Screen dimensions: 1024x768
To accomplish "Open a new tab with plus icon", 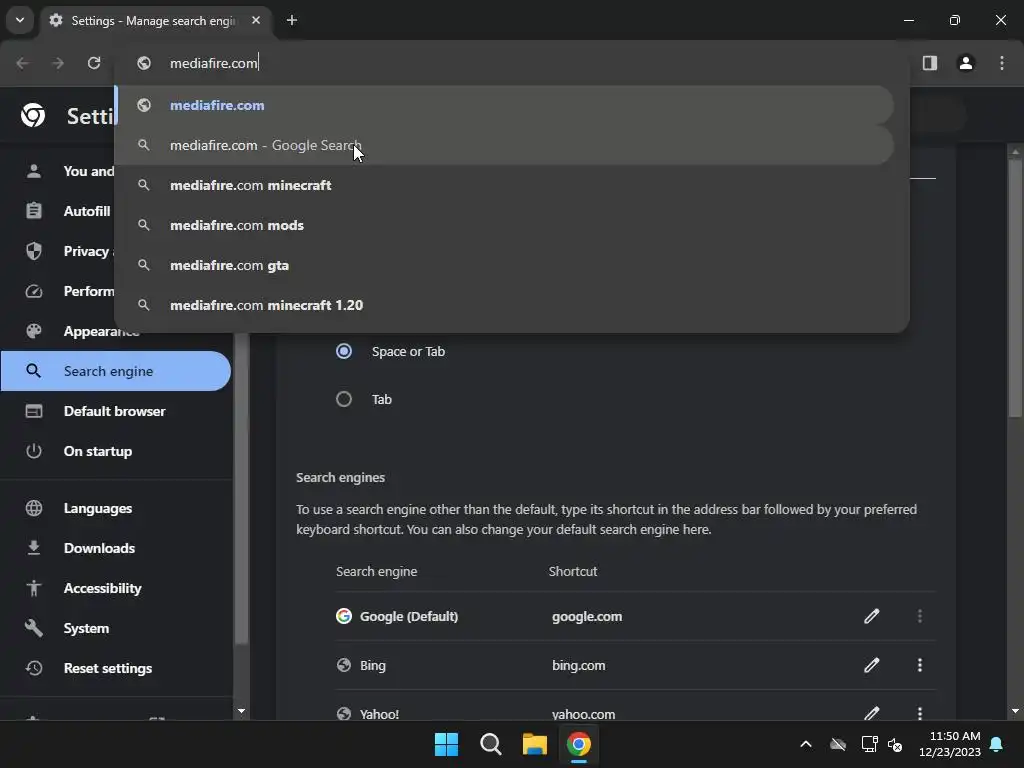I will click(x=292, y=20).
